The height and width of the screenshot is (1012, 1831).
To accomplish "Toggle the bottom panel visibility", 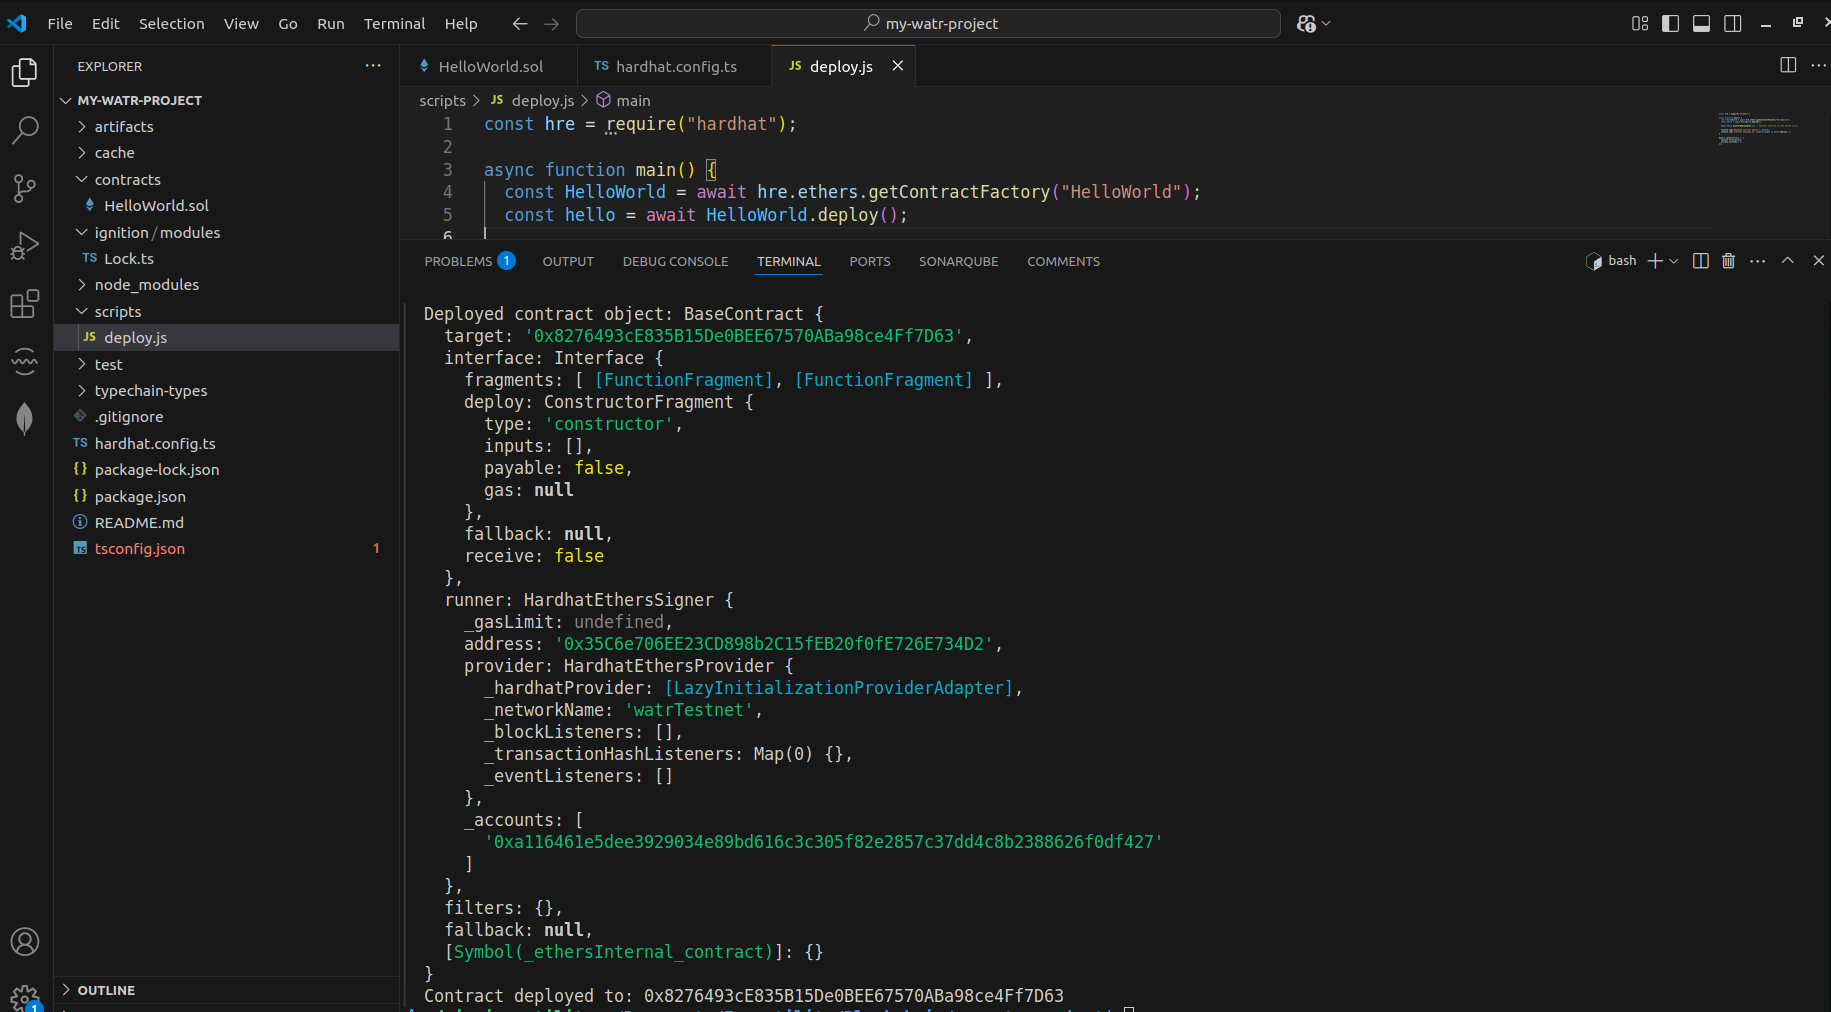I will [1701, 23].
